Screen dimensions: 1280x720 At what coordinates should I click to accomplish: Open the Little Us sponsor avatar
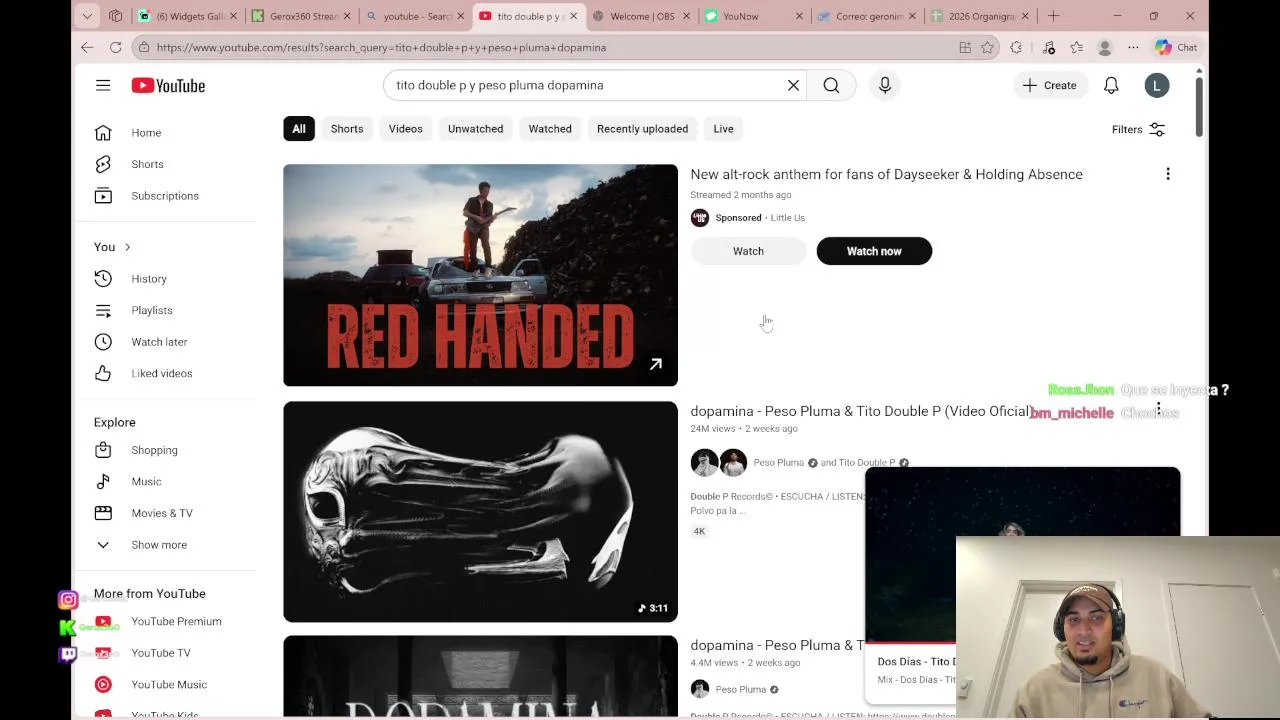tap(700, 218)
